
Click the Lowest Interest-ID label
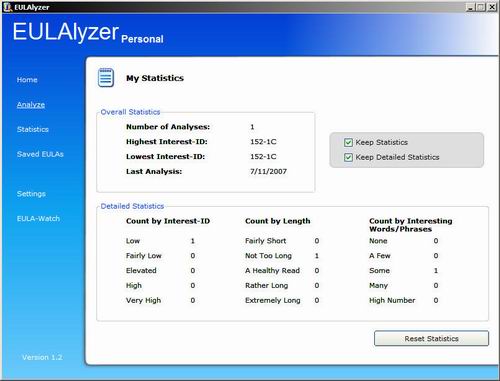click(x=165, y=156)
